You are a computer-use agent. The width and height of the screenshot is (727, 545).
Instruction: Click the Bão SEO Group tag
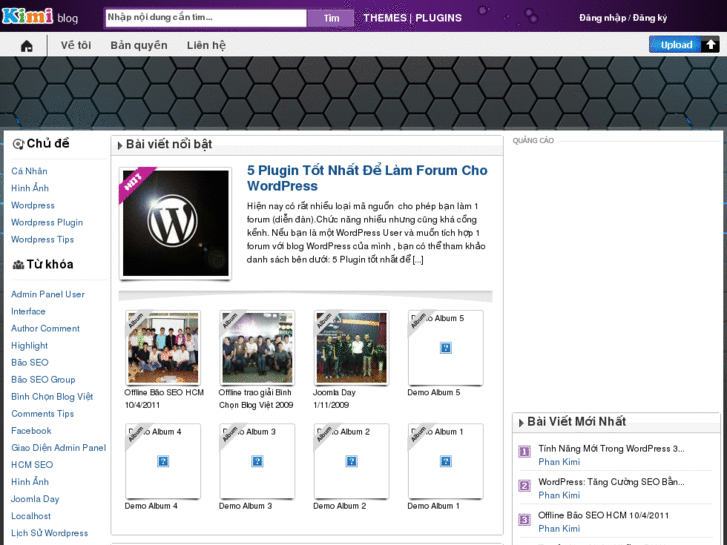pyautogui.click(x=43, y=379)
